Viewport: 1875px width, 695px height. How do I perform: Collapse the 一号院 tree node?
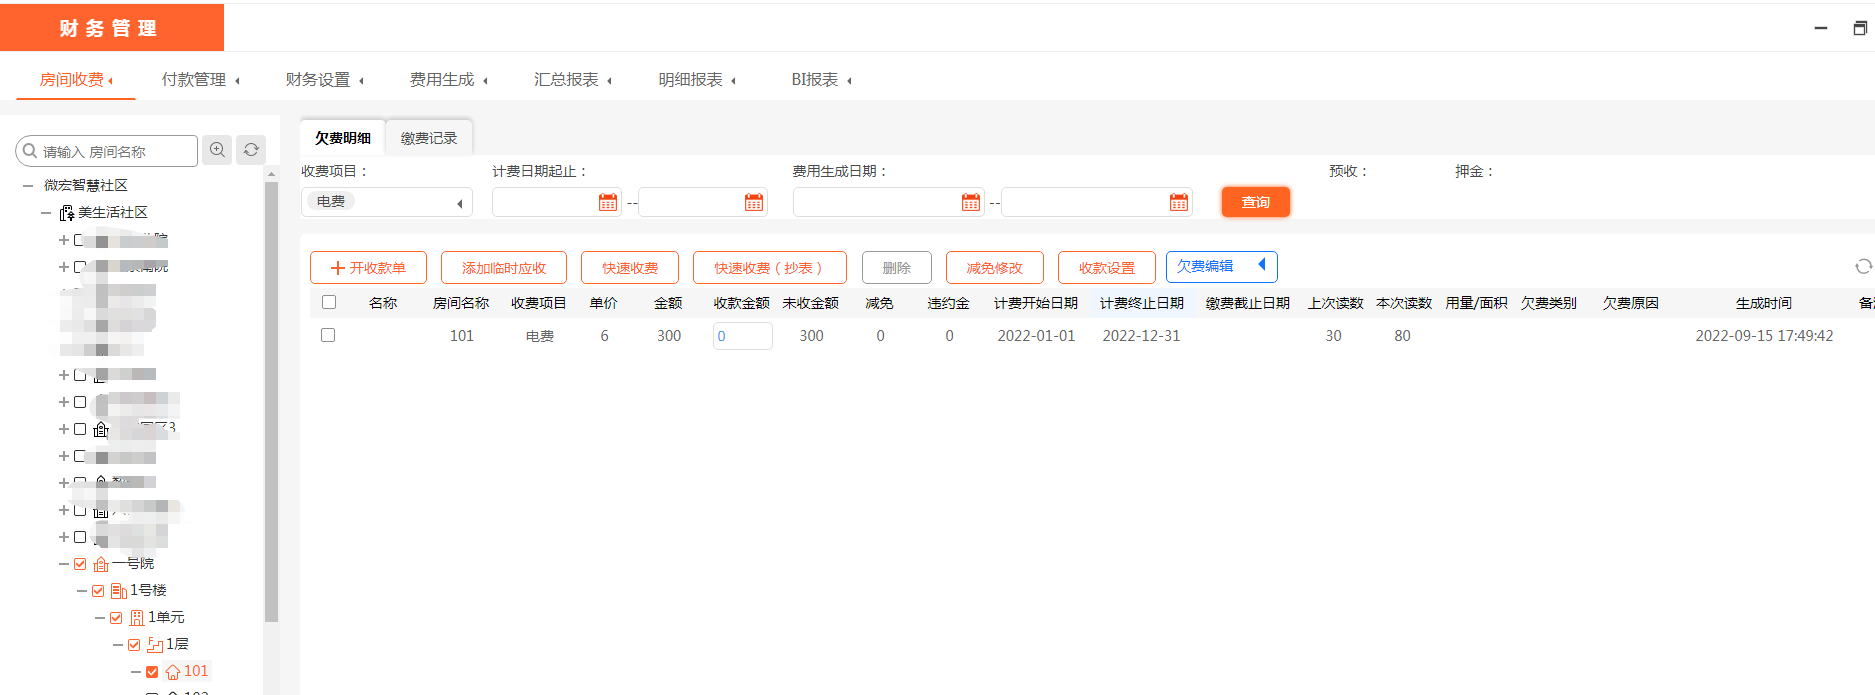pyautogui.click(x=64, y=564)
